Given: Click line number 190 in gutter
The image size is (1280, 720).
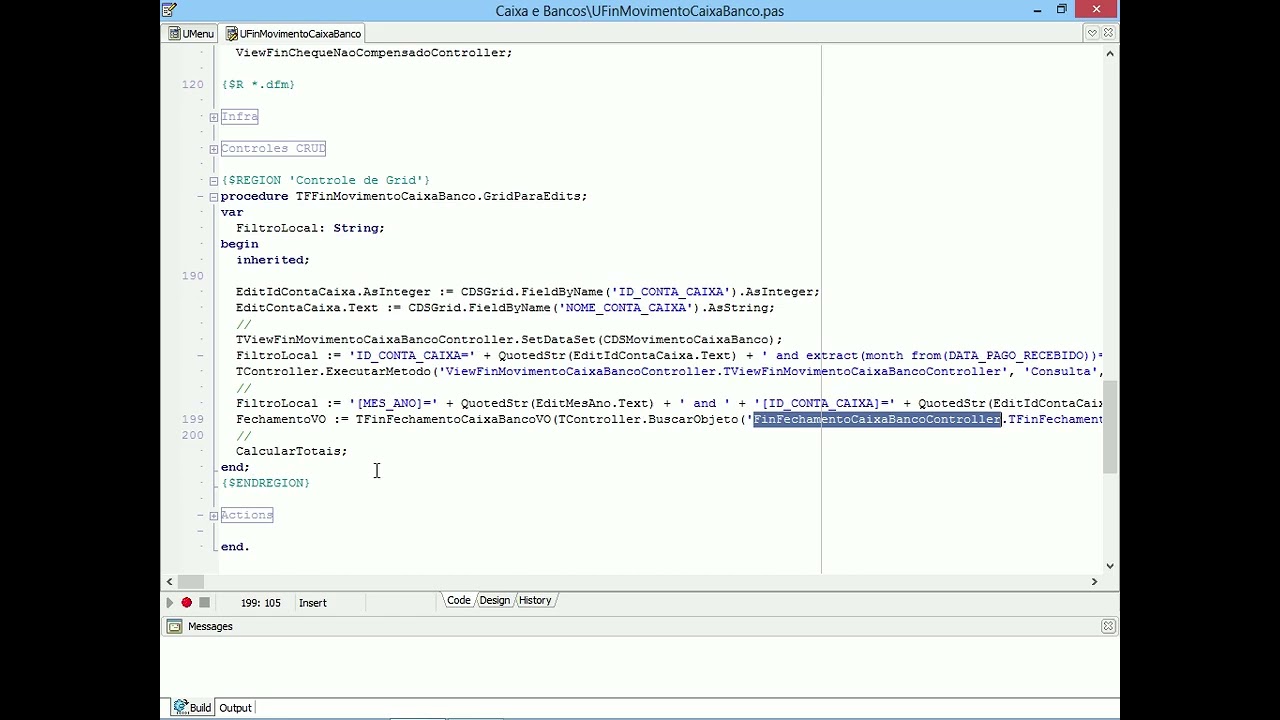Looking at the screenshot, I should 192,276.
